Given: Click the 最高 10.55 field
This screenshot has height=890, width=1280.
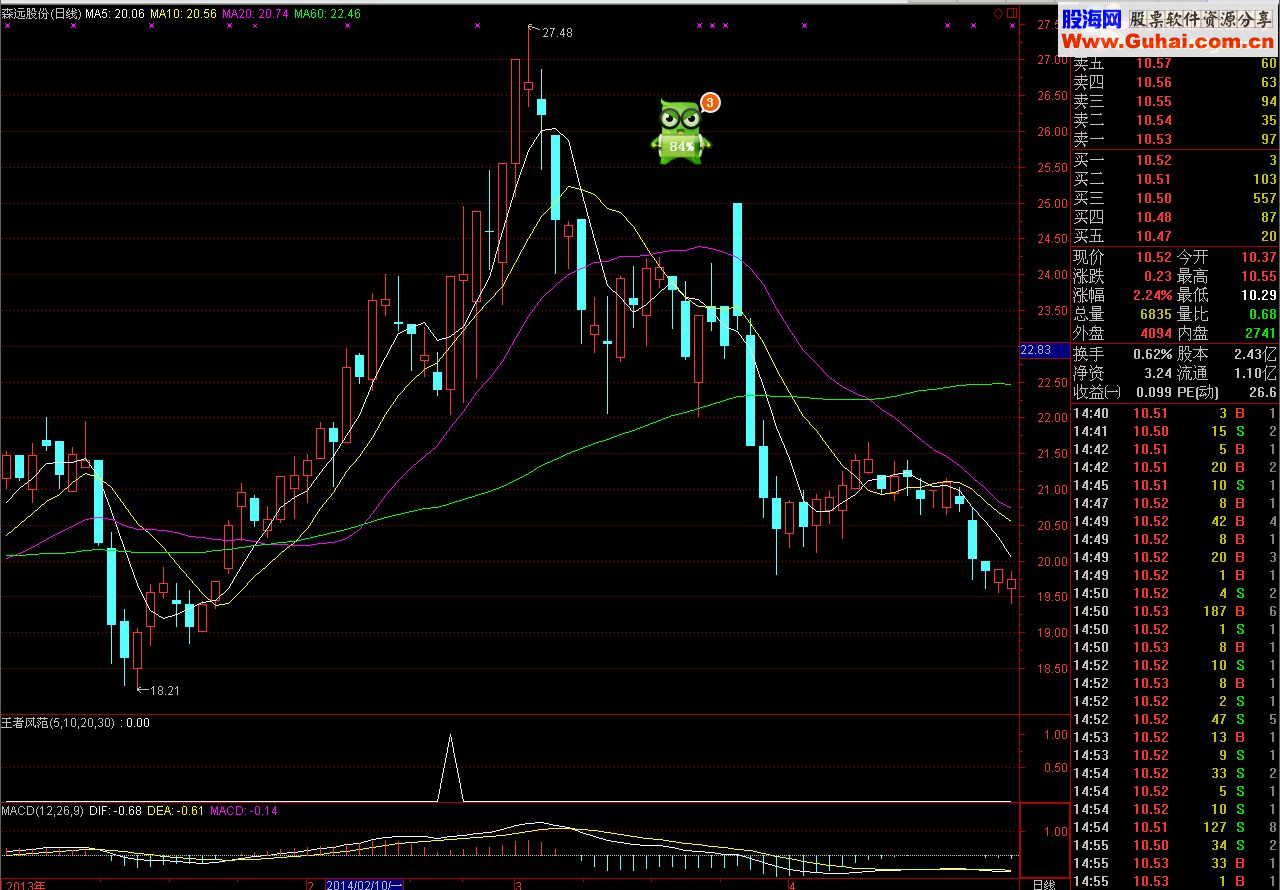Looking at the screenshot, I should (x=1227, y=277).
